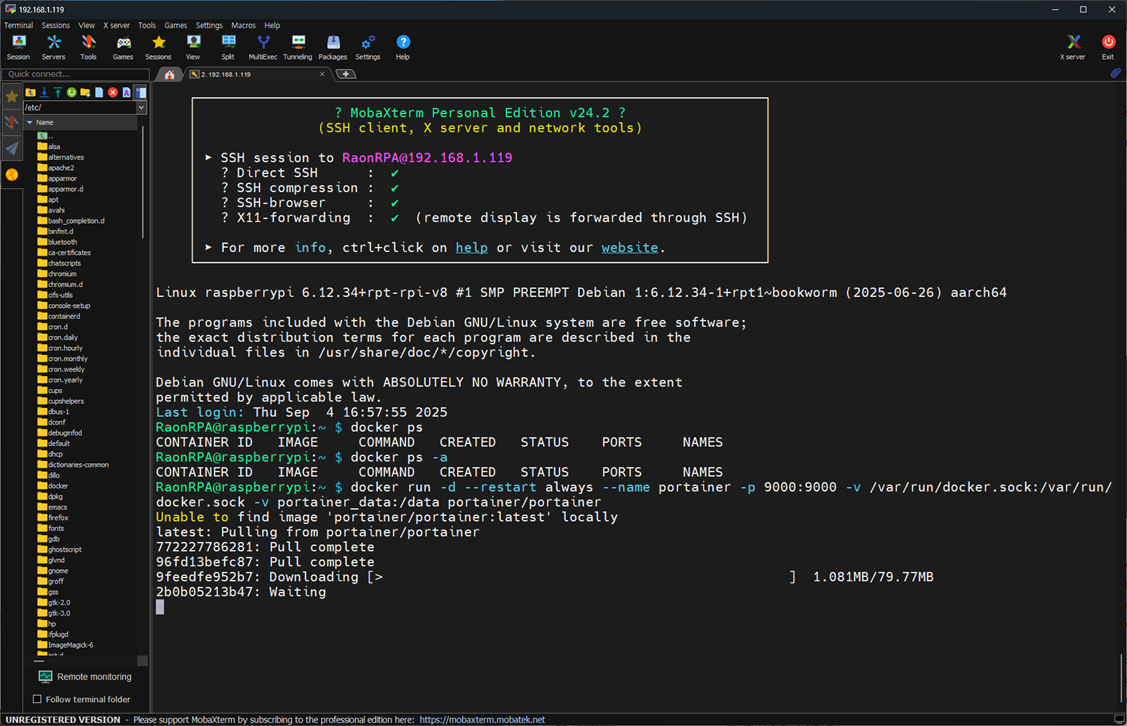Refresh the SFTP folder with green icon
1127x726 pixels.
[x=71, y=92]
